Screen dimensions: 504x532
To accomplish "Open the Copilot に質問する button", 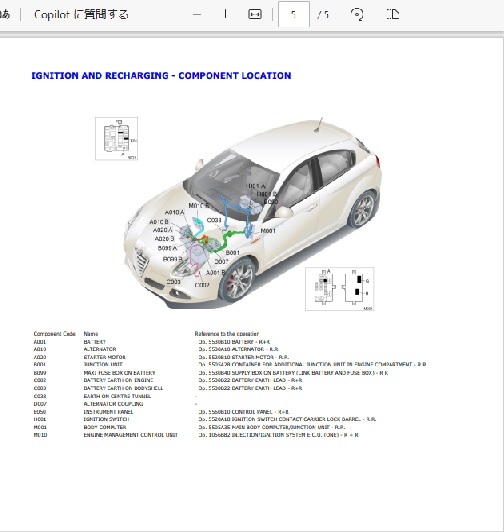I will [x=81, y=15].
